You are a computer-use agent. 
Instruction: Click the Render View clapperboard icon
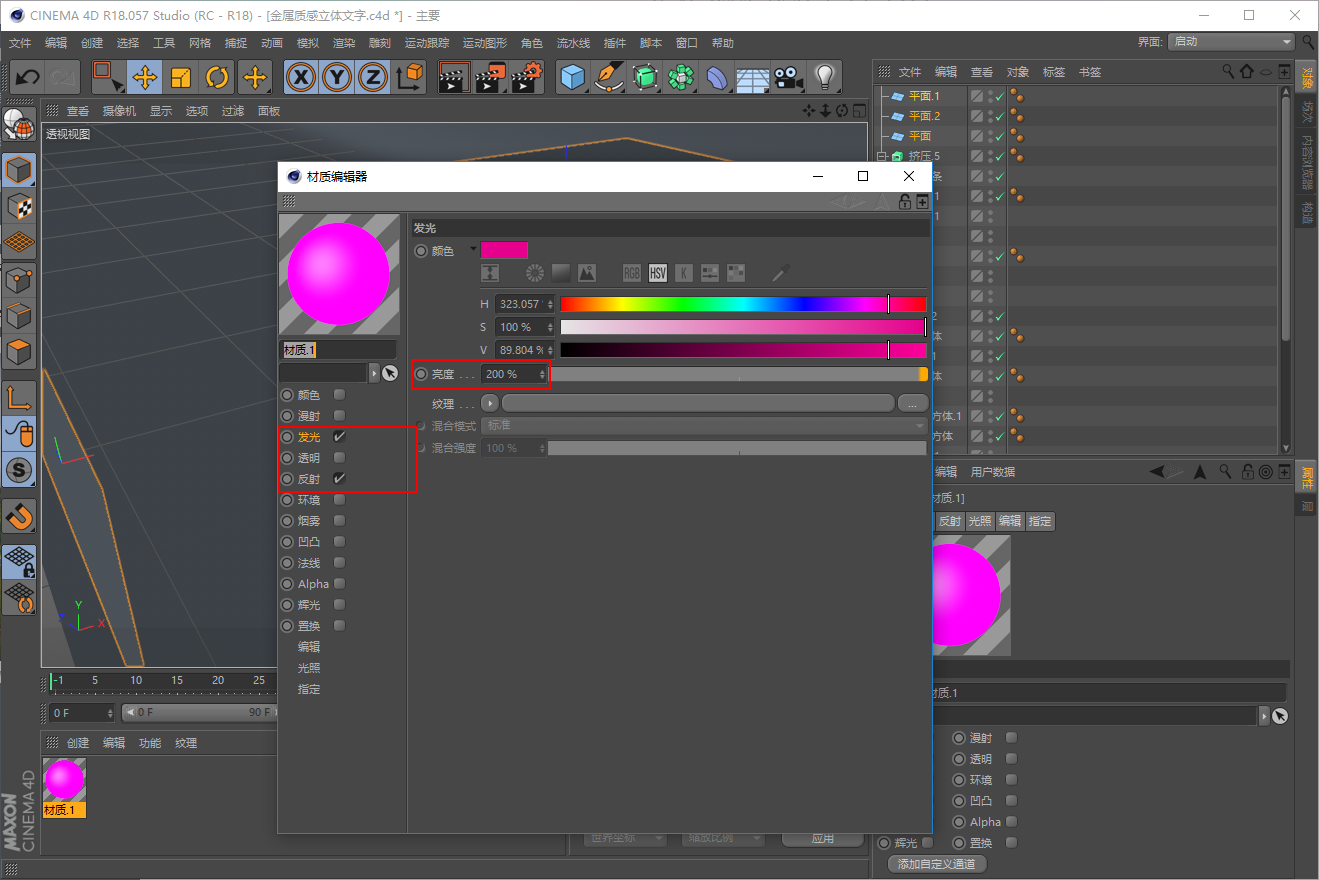tap(455, 77)
